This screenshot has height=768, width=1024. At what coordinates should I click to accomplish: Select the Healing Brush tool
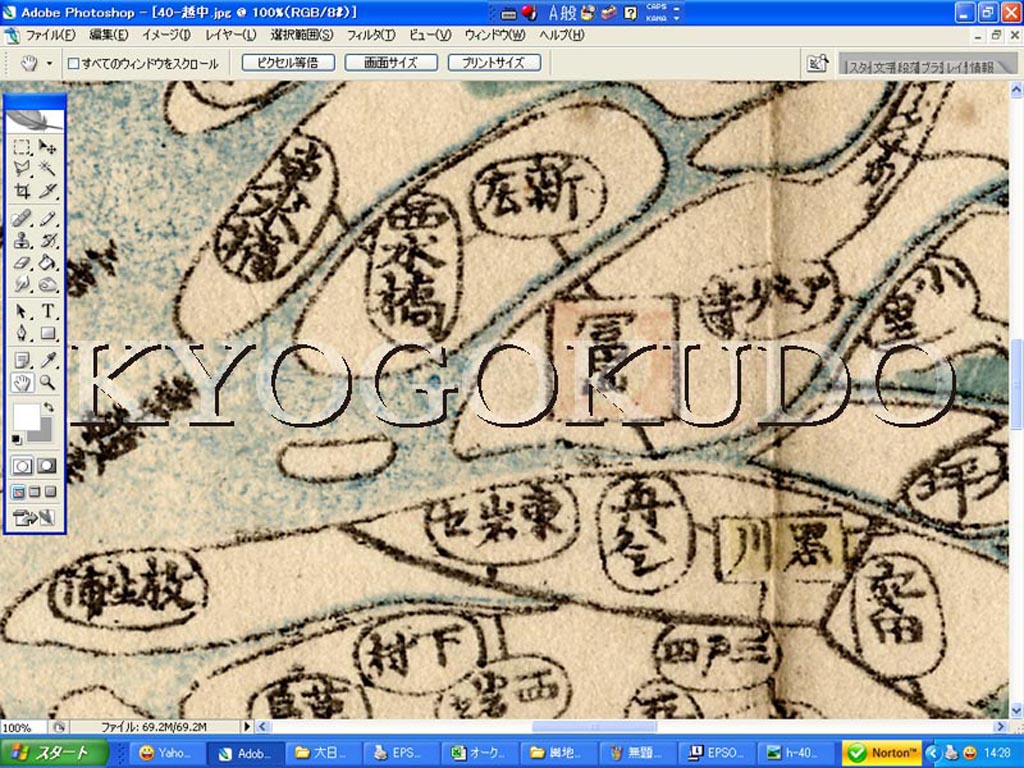pyautogui.click(x=22, y=217)
